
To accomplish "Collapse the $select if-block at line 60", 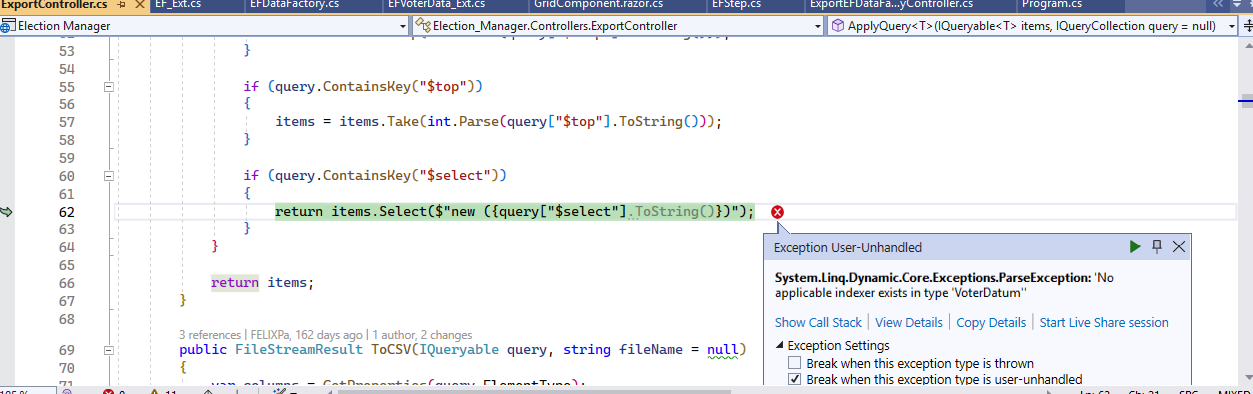I will (x=108, y=176).
